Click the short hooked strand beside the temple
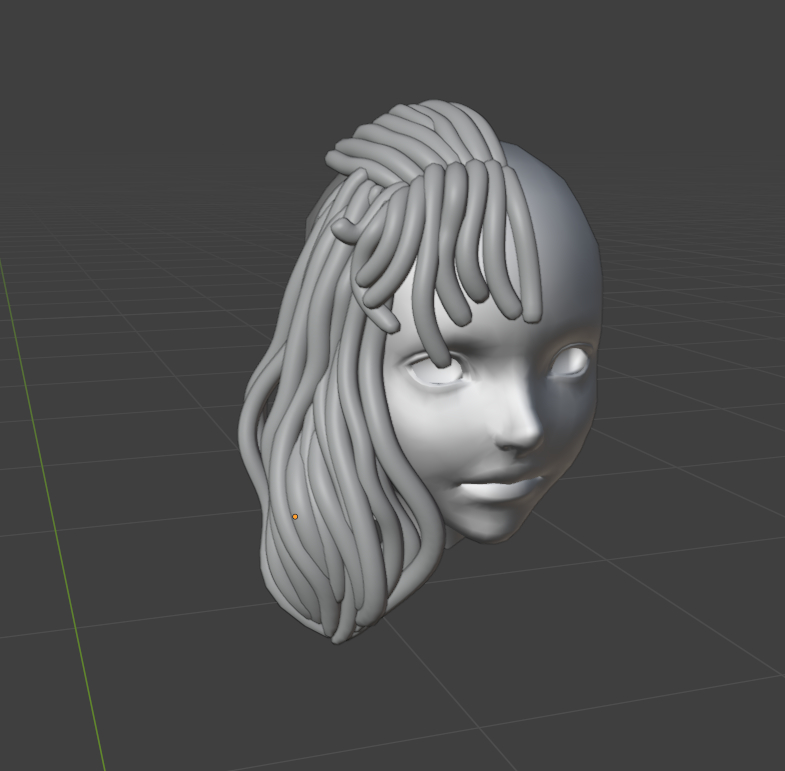785x771 pixels. pyautogui.click(x=380, y=315)
